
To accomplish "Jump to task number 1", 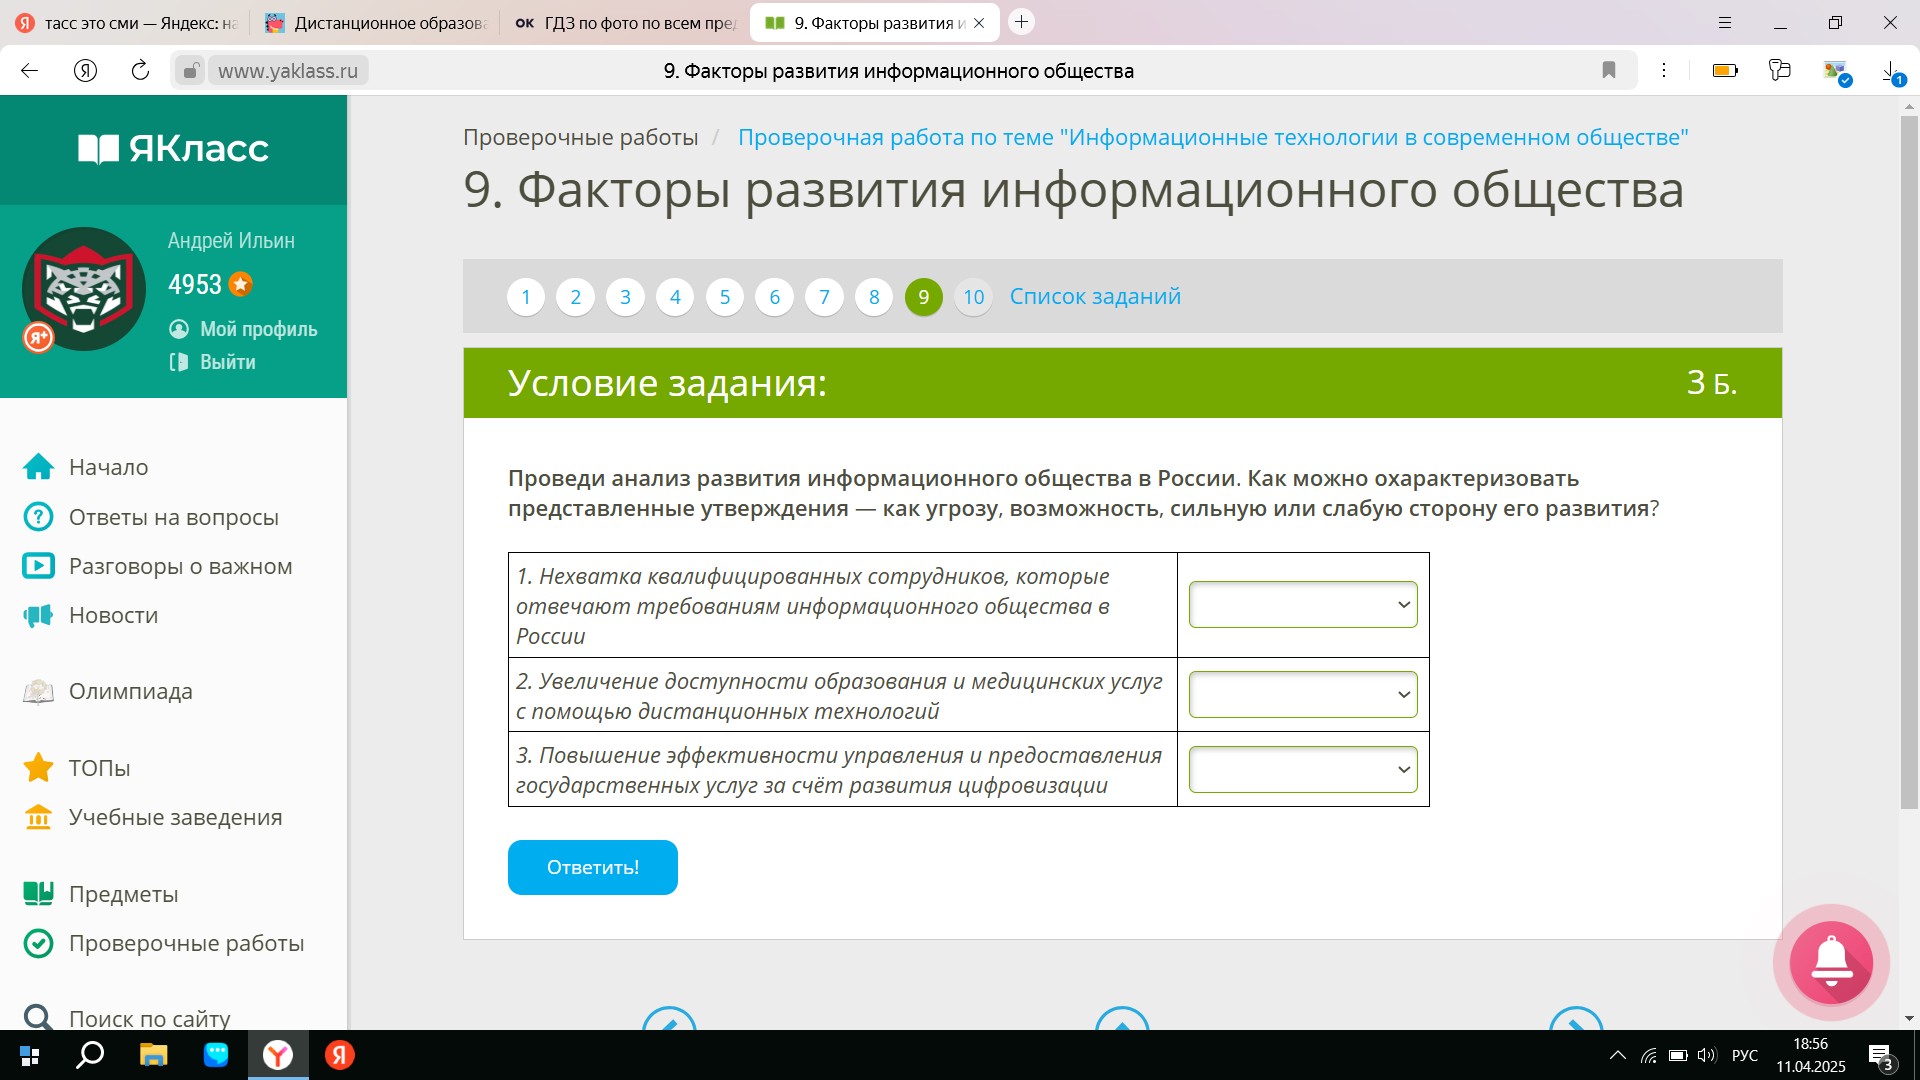I will (526, 297).
